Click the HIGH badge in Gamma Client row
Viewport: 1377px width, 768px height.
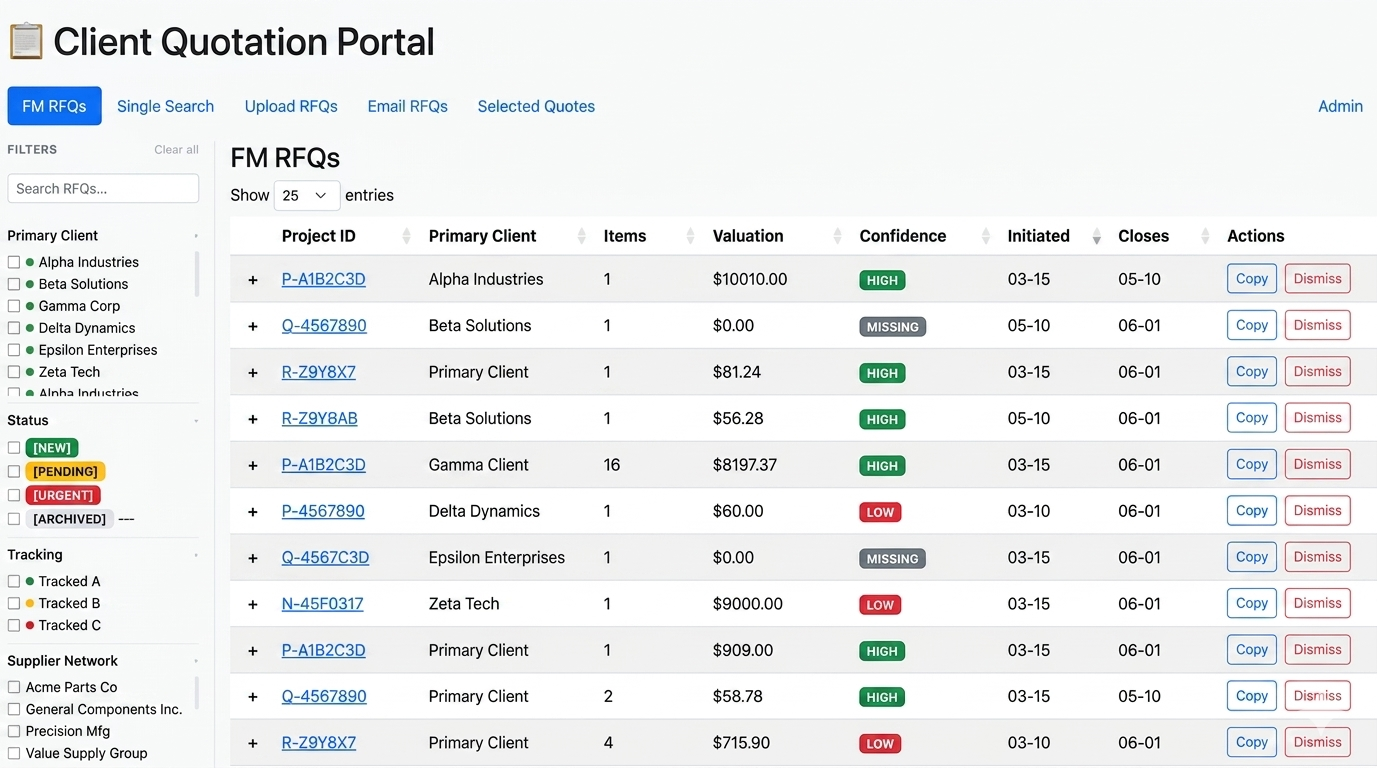click(x=882, y=466)
